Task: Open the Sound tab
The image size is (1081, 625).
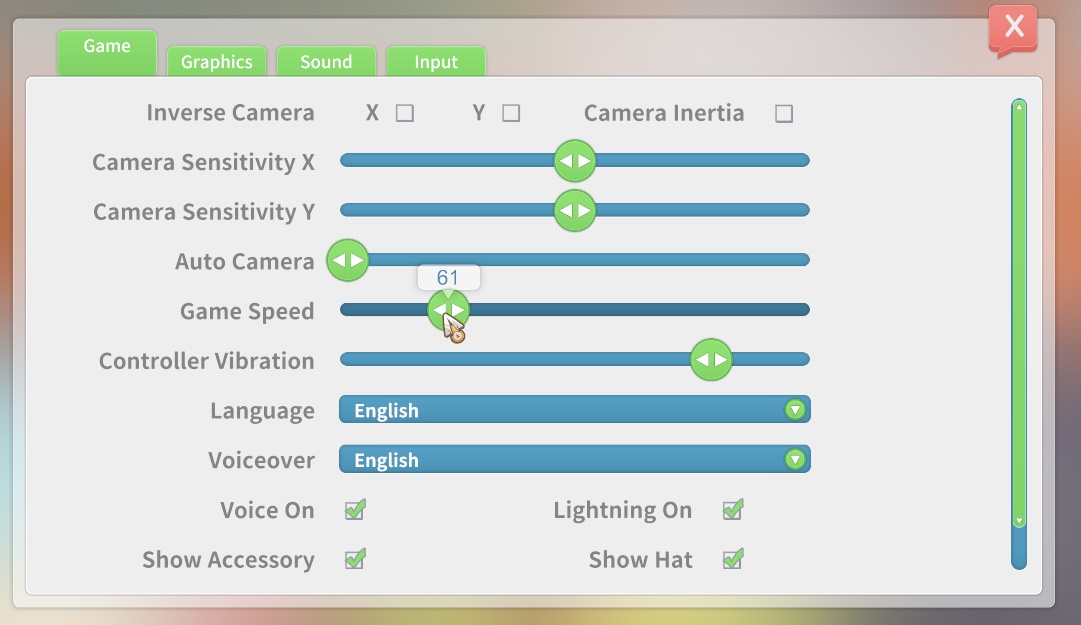Action: pos(326,62)
